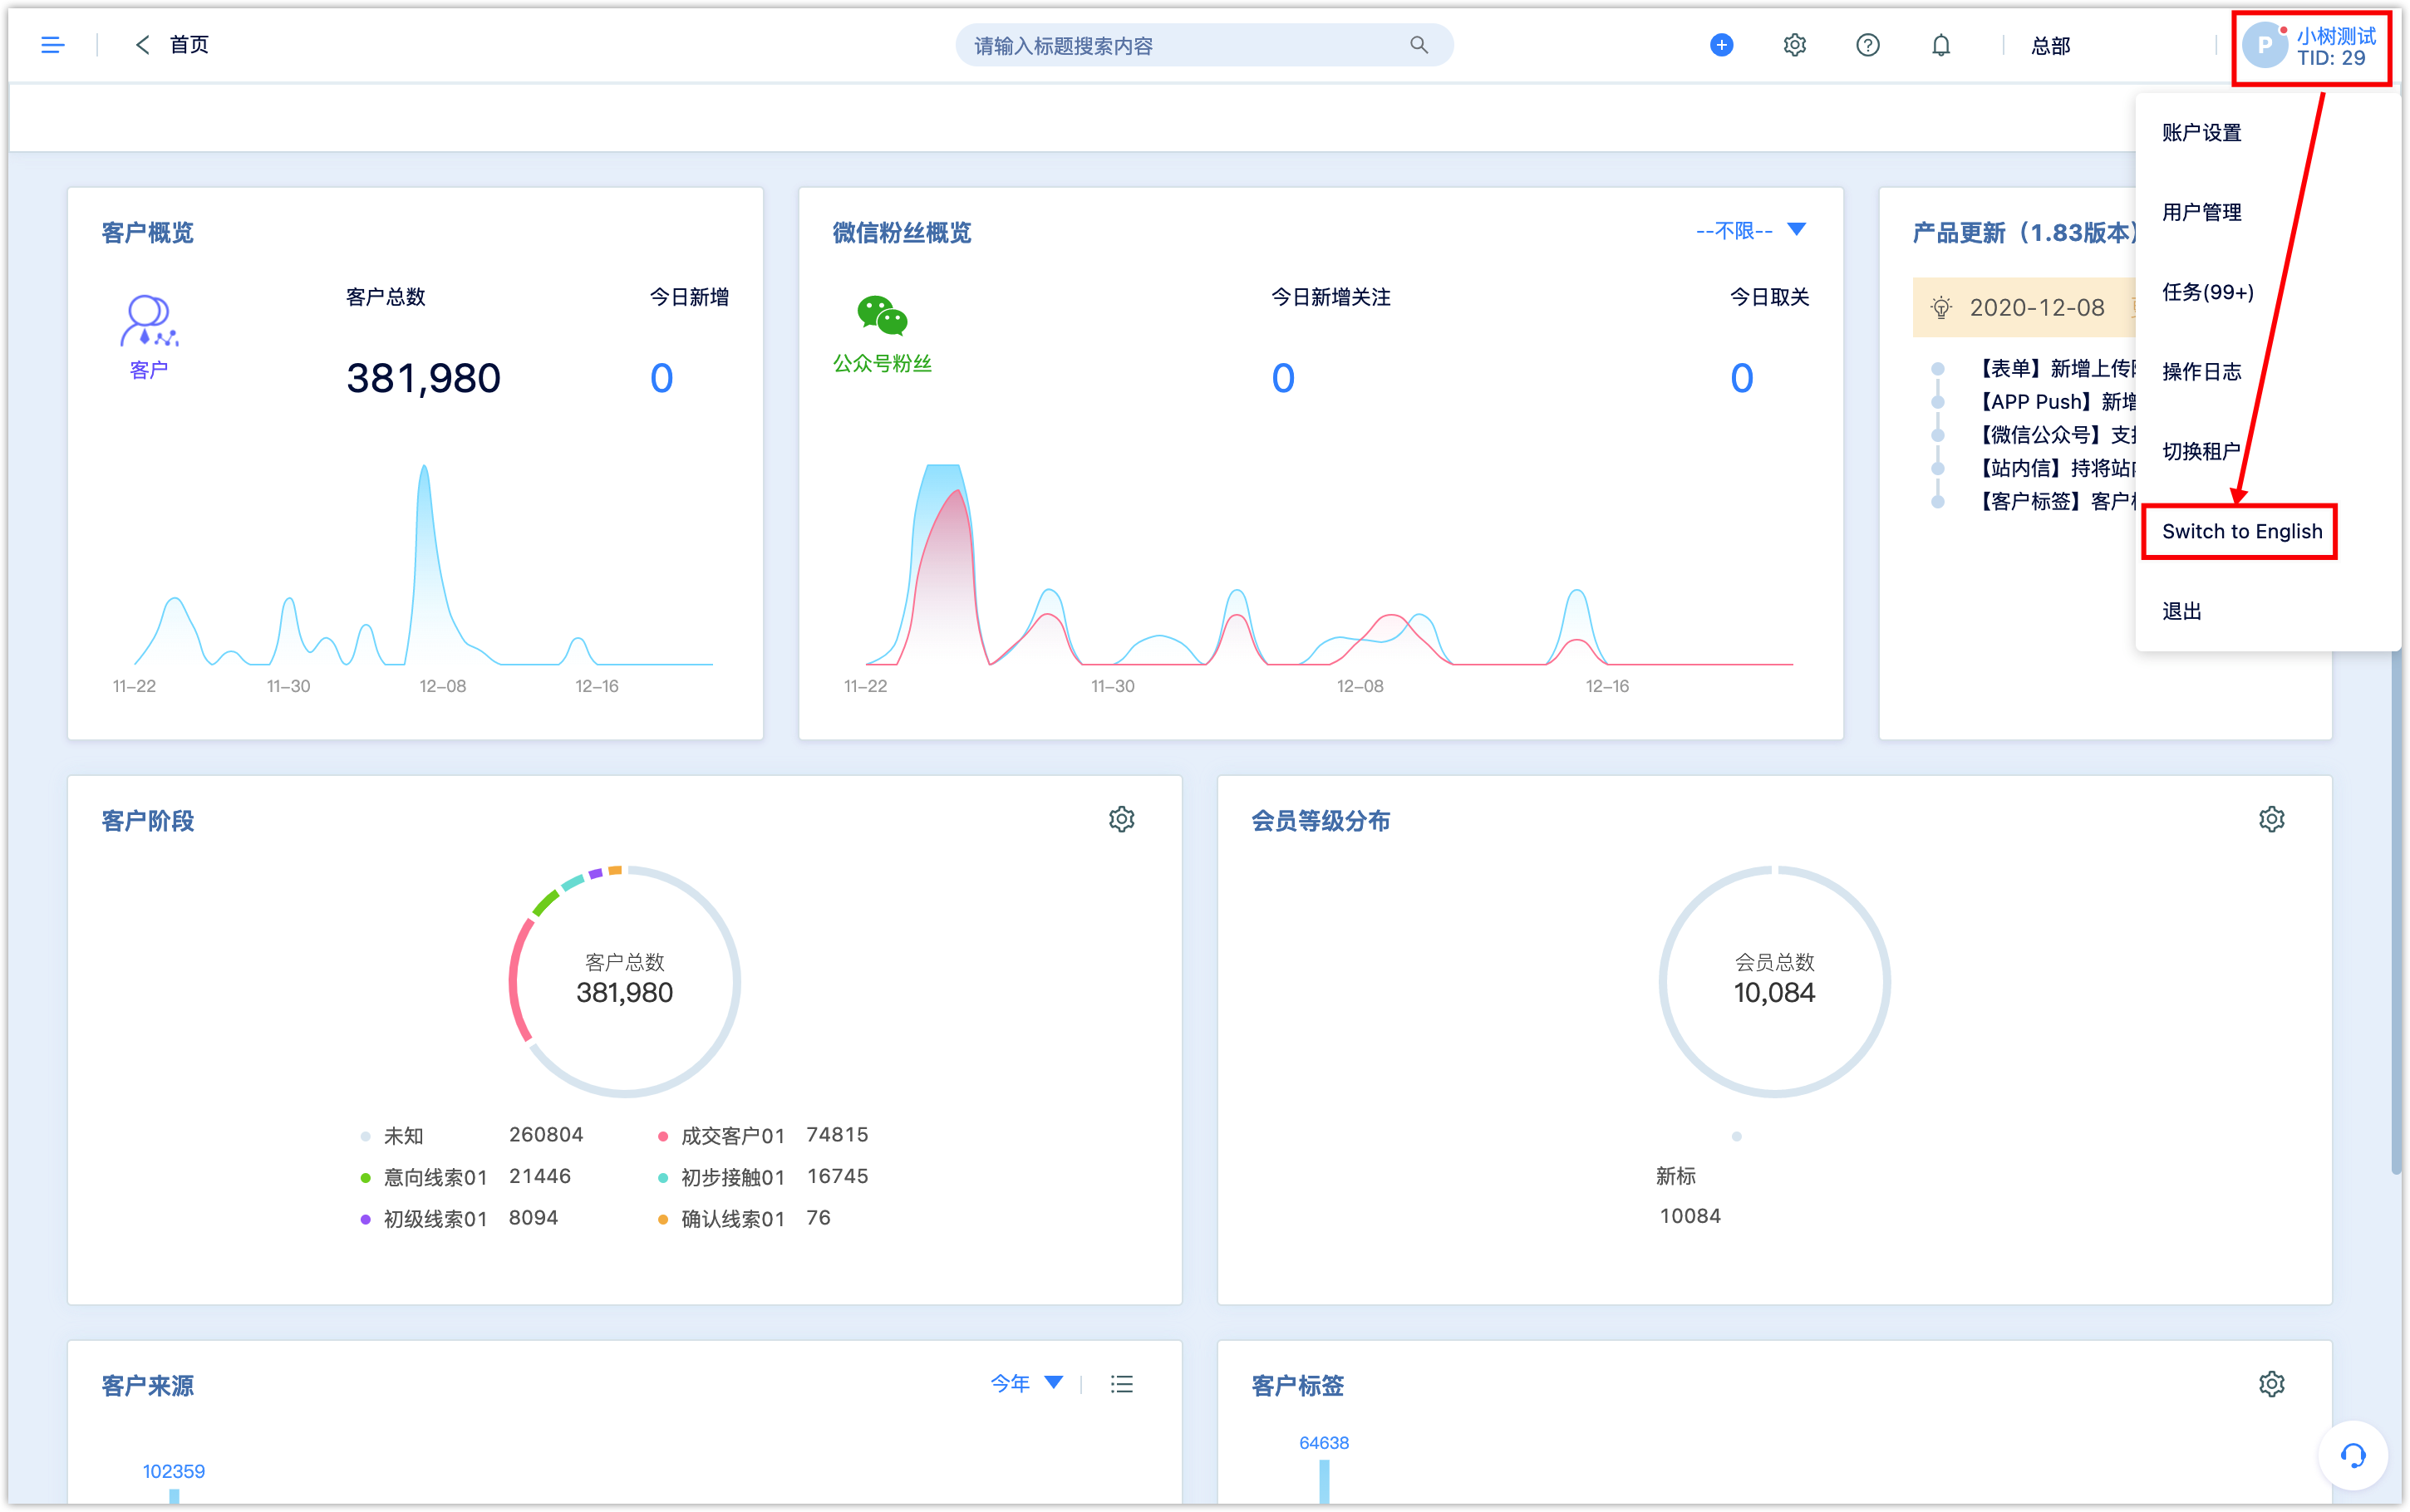
Task: Open the notification bell icon
Action: [x=1940, y=45]
